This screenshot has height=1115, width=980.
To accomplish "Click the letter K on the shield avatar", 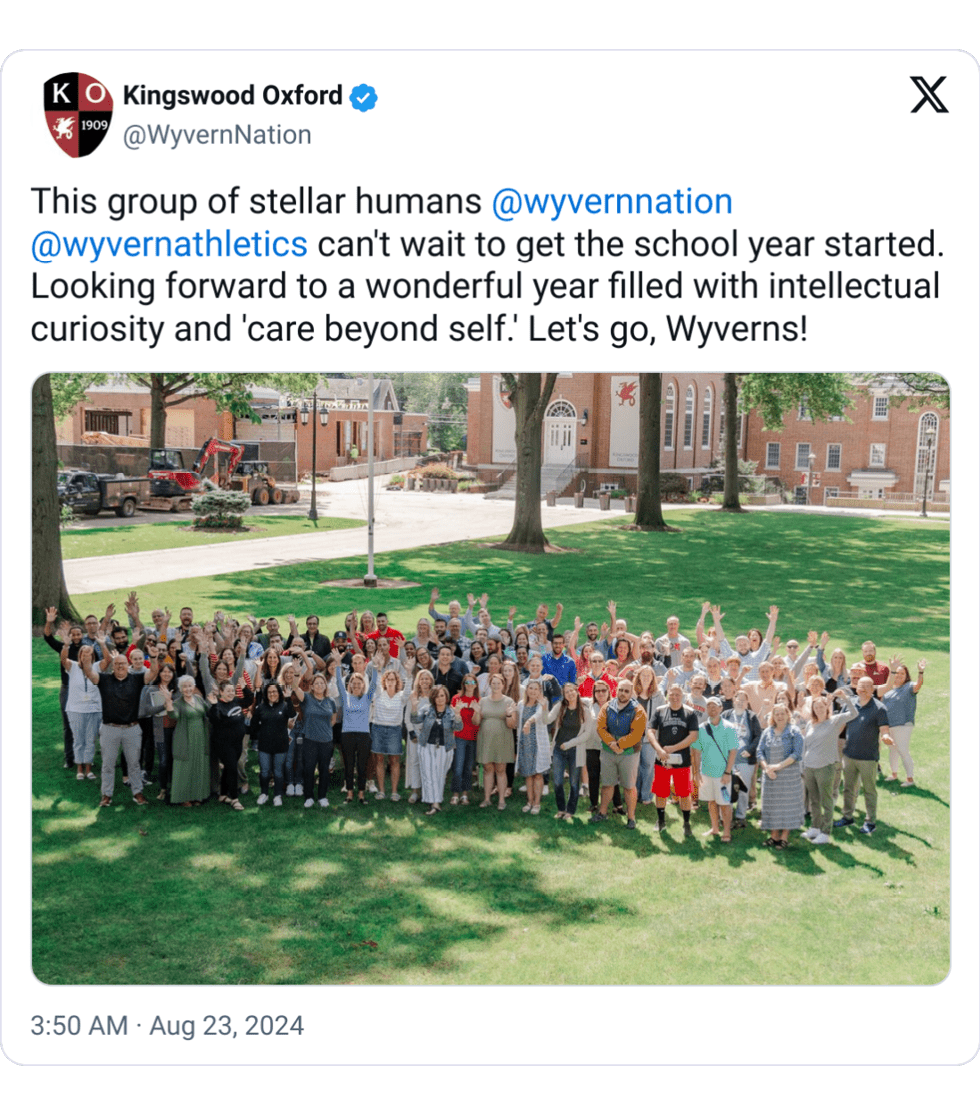I will tap(62, 92).
